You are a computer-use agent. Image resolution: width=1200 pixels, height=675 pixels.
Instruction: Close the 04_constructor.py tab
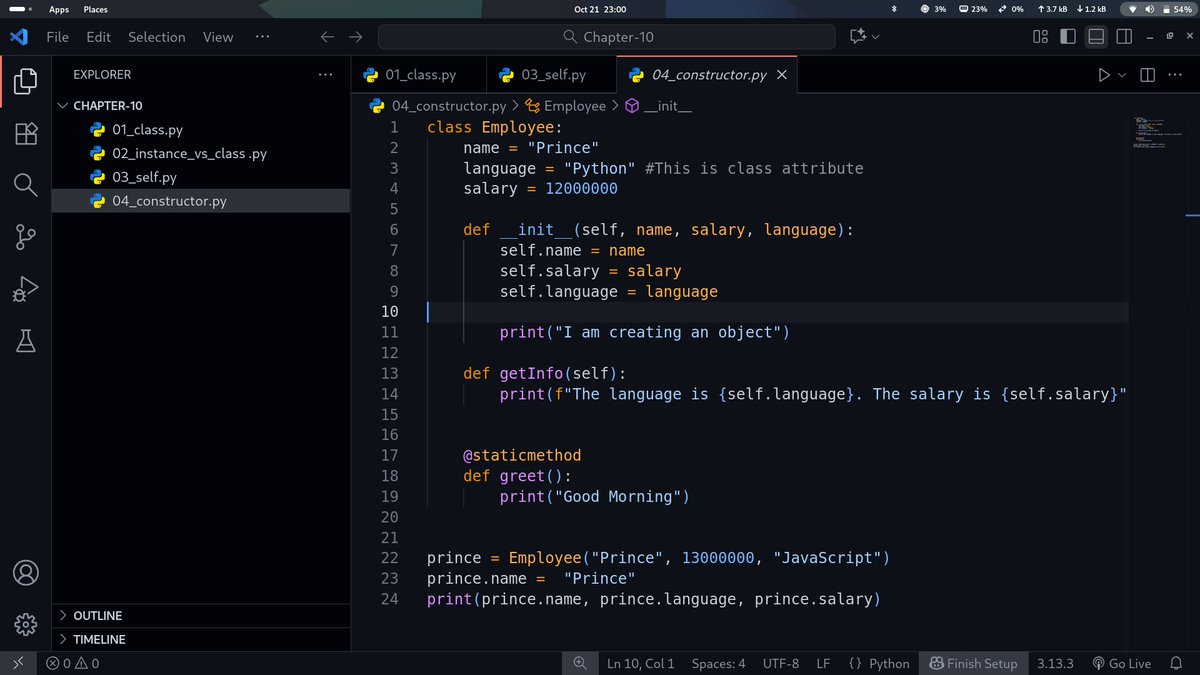(x=782, y=75)
